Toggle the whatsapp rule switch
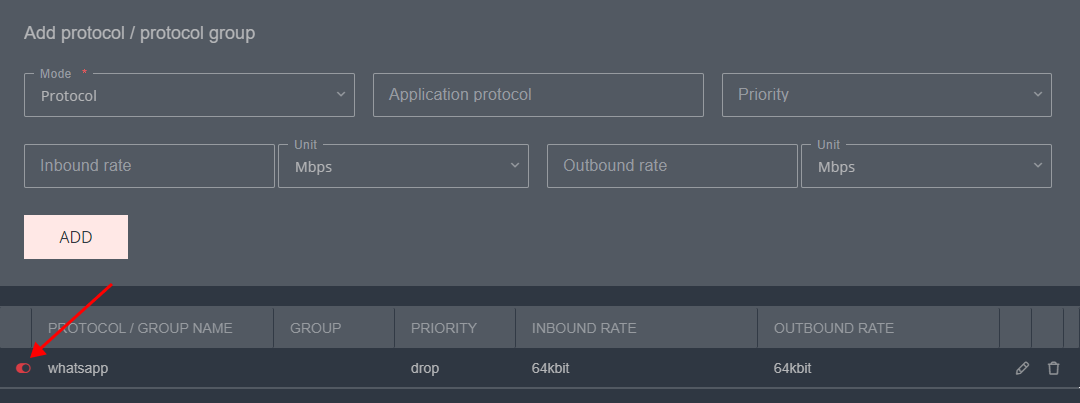Screen dimensions: 1080x403 [24, 368]
